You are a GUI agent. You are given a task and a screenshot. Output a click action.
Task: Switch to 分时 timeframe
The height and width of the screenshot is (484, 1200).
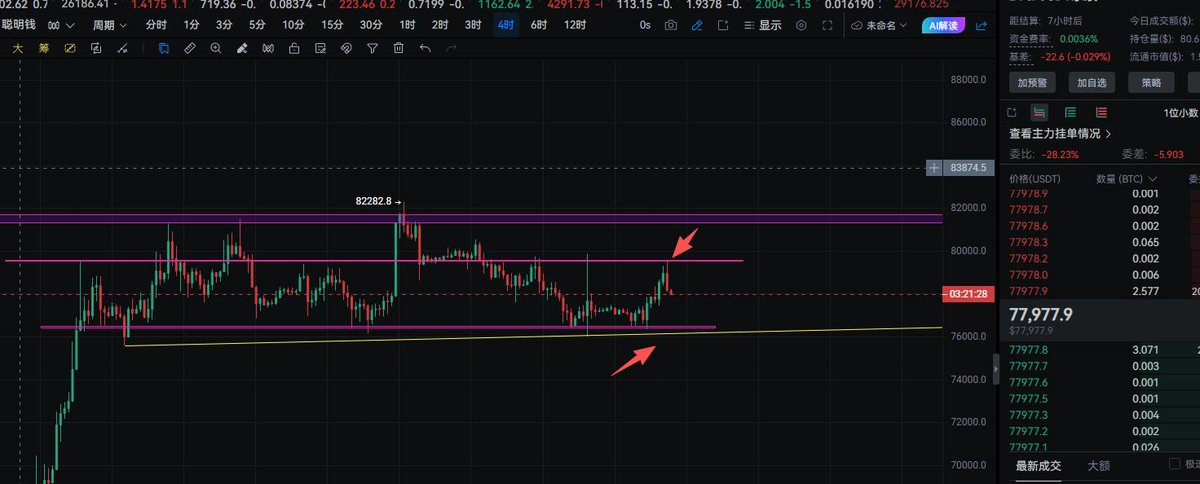(x=156, y=25)
